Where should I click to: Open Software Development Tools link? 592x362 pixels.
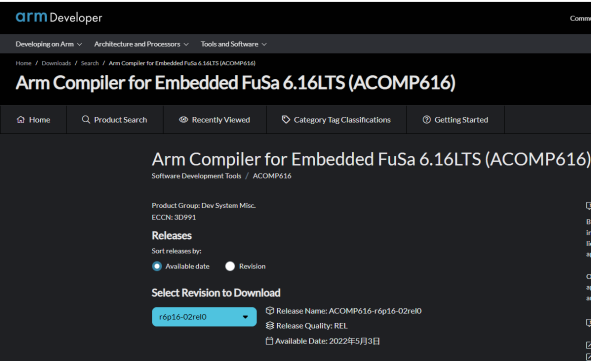[196, 176]
